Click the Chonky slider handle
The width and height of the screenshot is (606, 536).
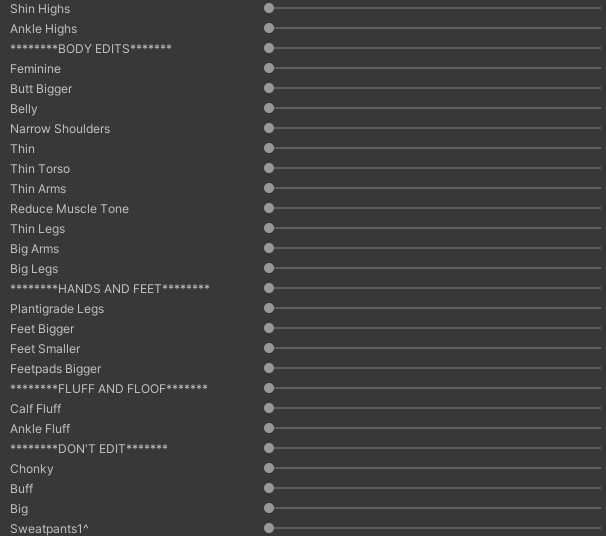point(269,468)
